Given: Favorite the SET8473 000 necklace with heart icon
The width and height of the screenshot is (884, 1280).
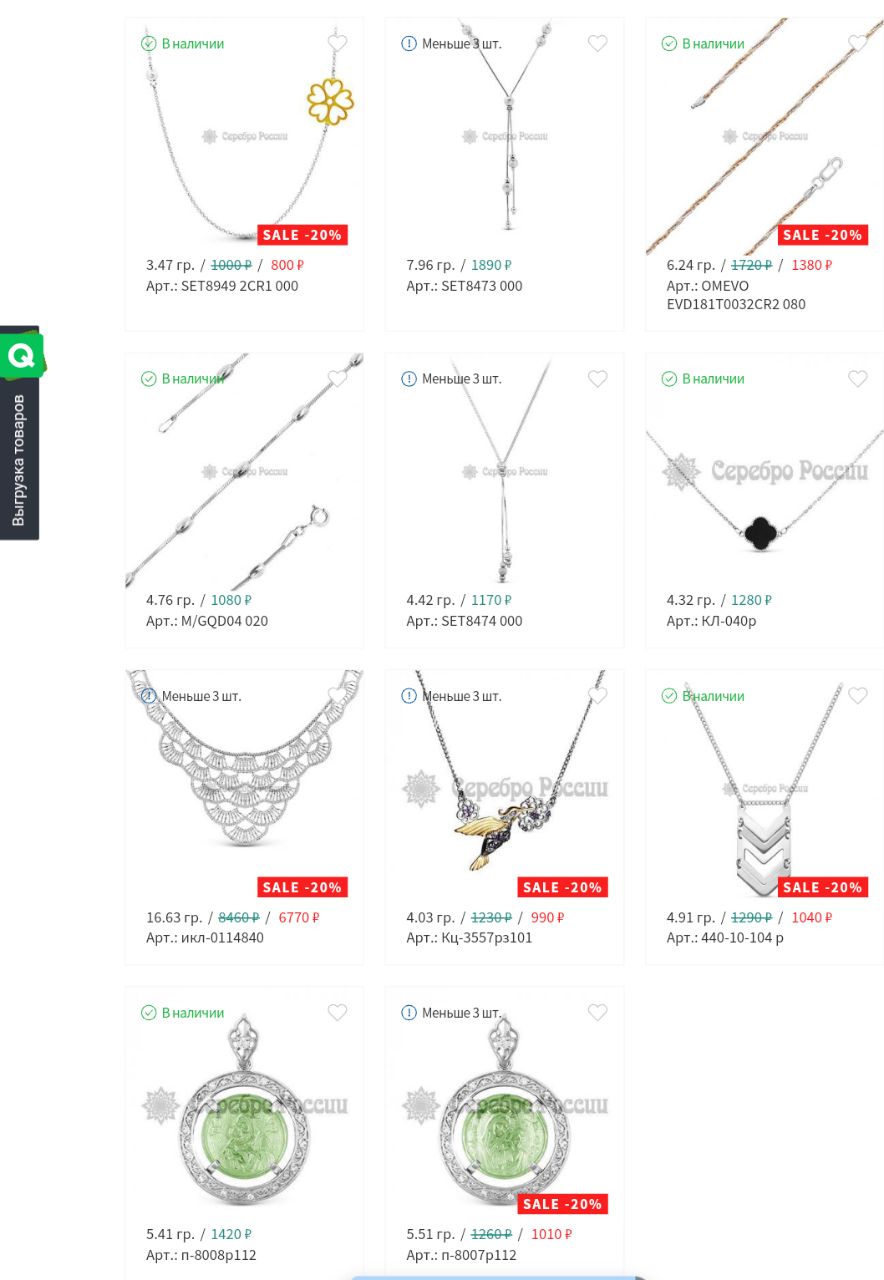Looking at the screenshot, I should point(597,43).
